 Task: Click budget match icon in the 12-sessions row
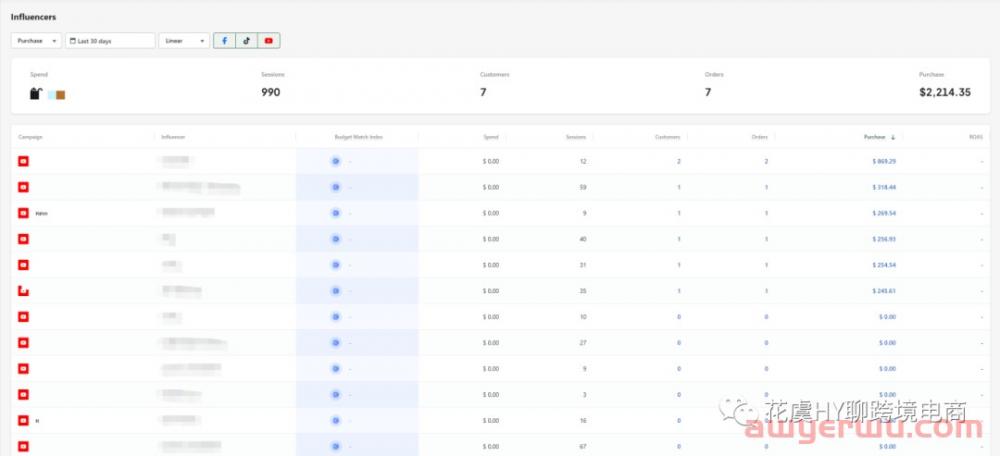click(x=335, y=161)
